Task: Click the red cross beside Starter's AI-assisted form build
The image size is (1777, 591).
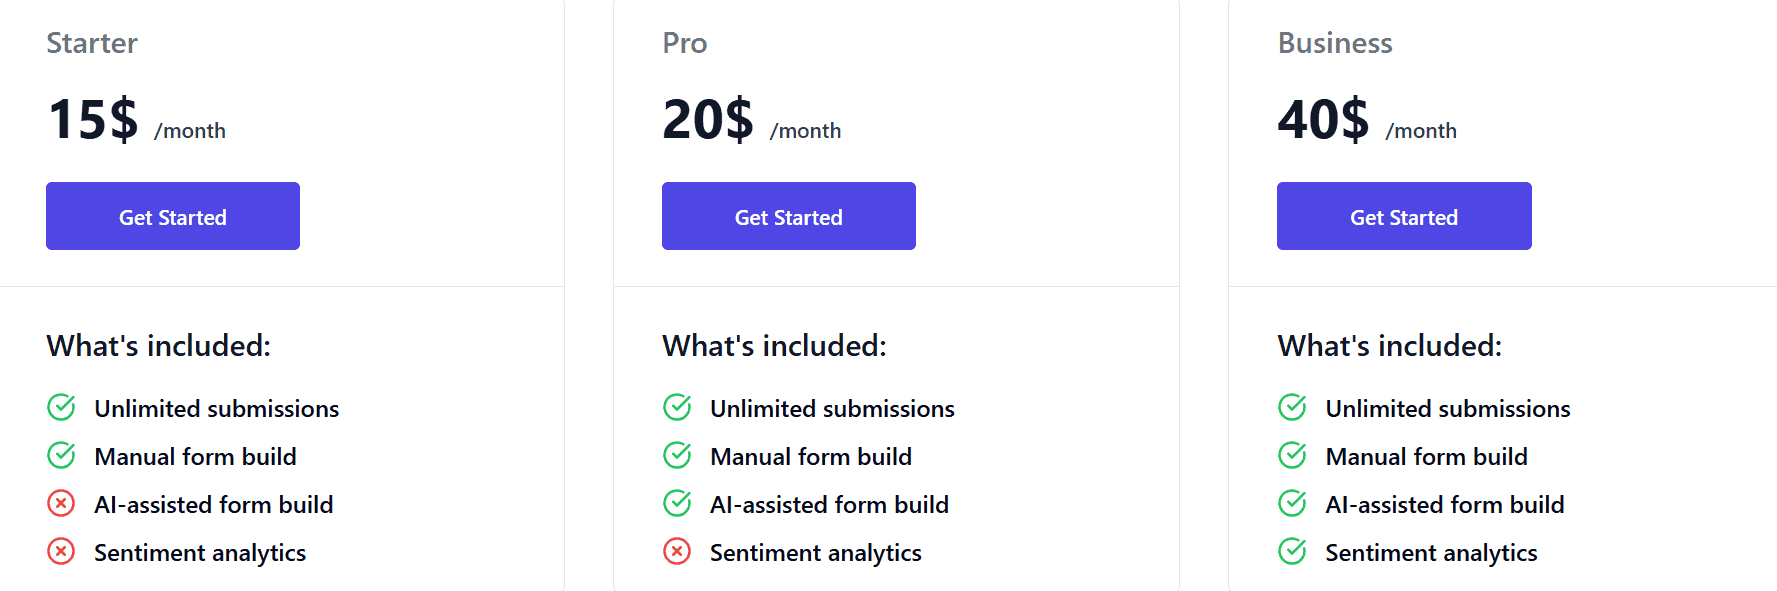Action: coord(61,504)
